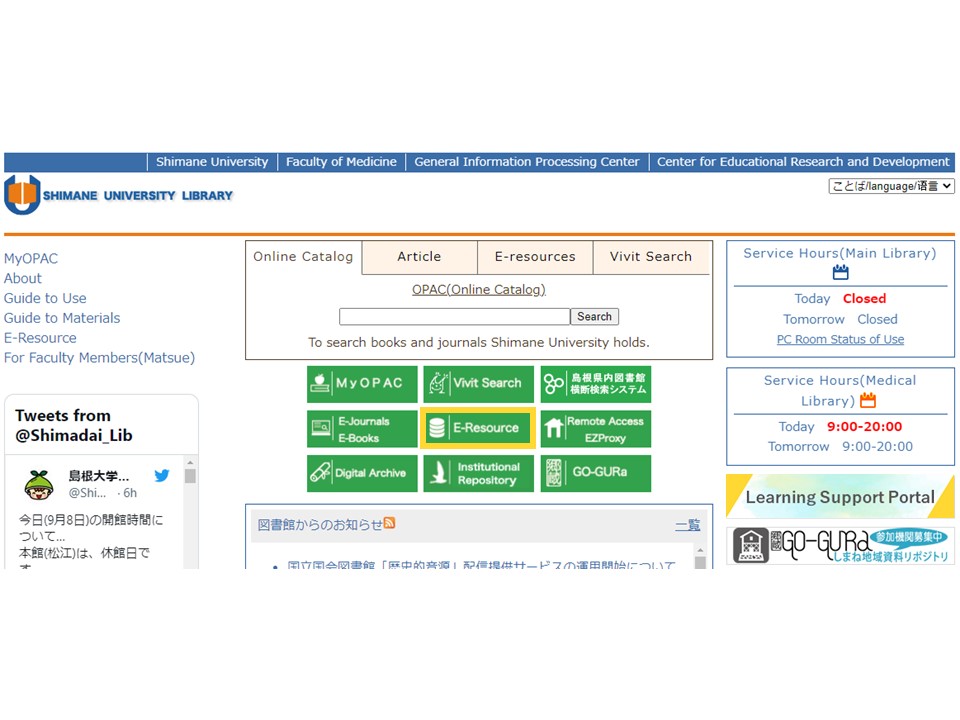The height and width of the screenshot is (720, 960).
Task: Click the RSS feed icon beside 図書館からのお知らせ
Action: point(389,523)
